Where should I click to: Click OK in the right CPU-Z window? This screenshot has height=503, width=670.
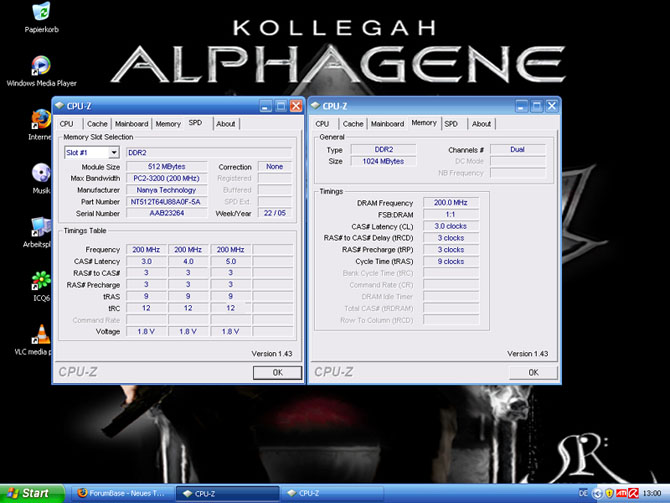[533, 373]
